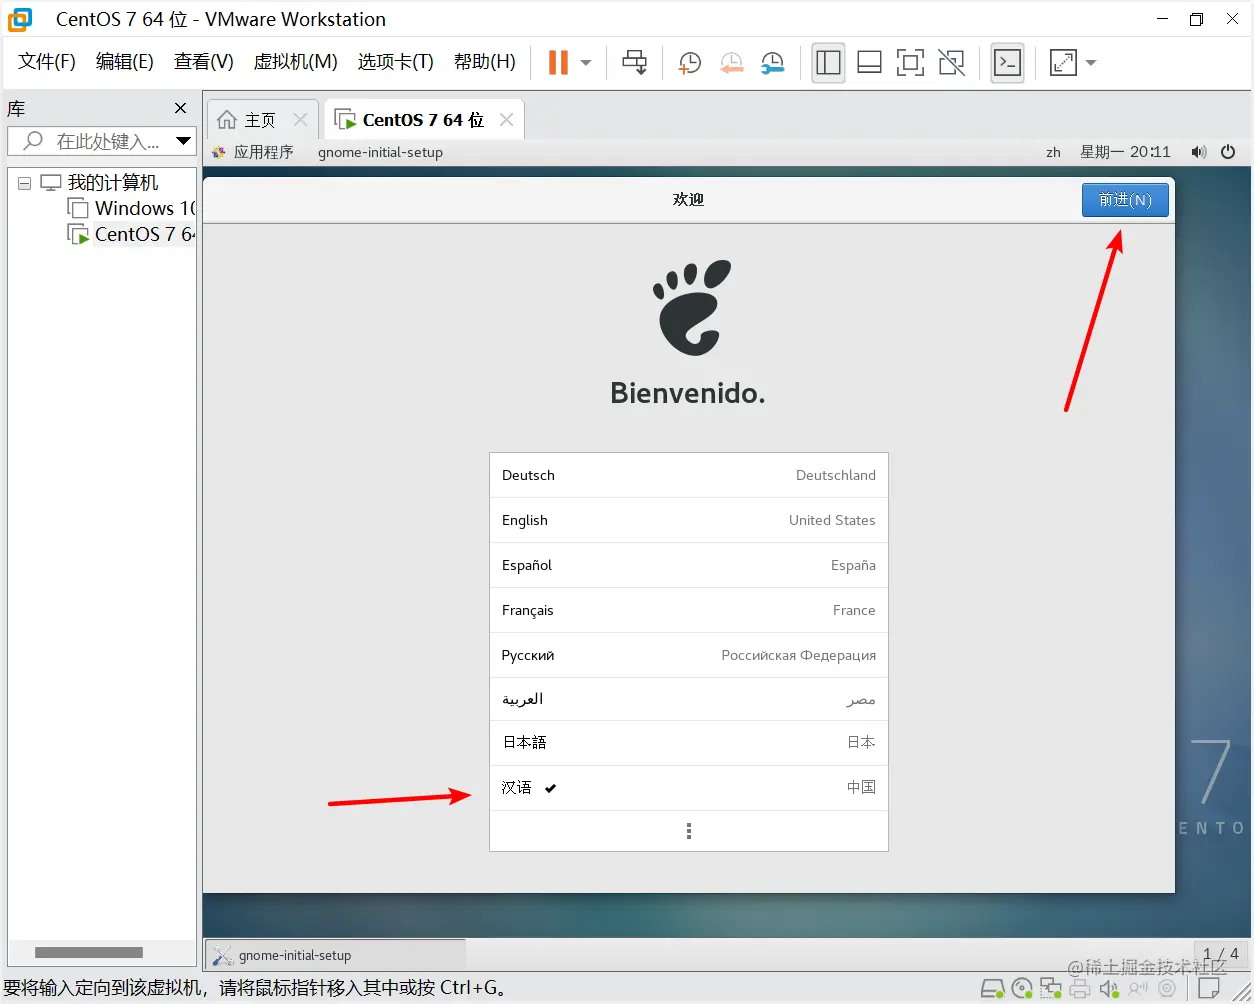Click the Send Ctrl+Alt+Del toolbar icon
This screenshot has height=1004, width=1254.
point(634,62)
